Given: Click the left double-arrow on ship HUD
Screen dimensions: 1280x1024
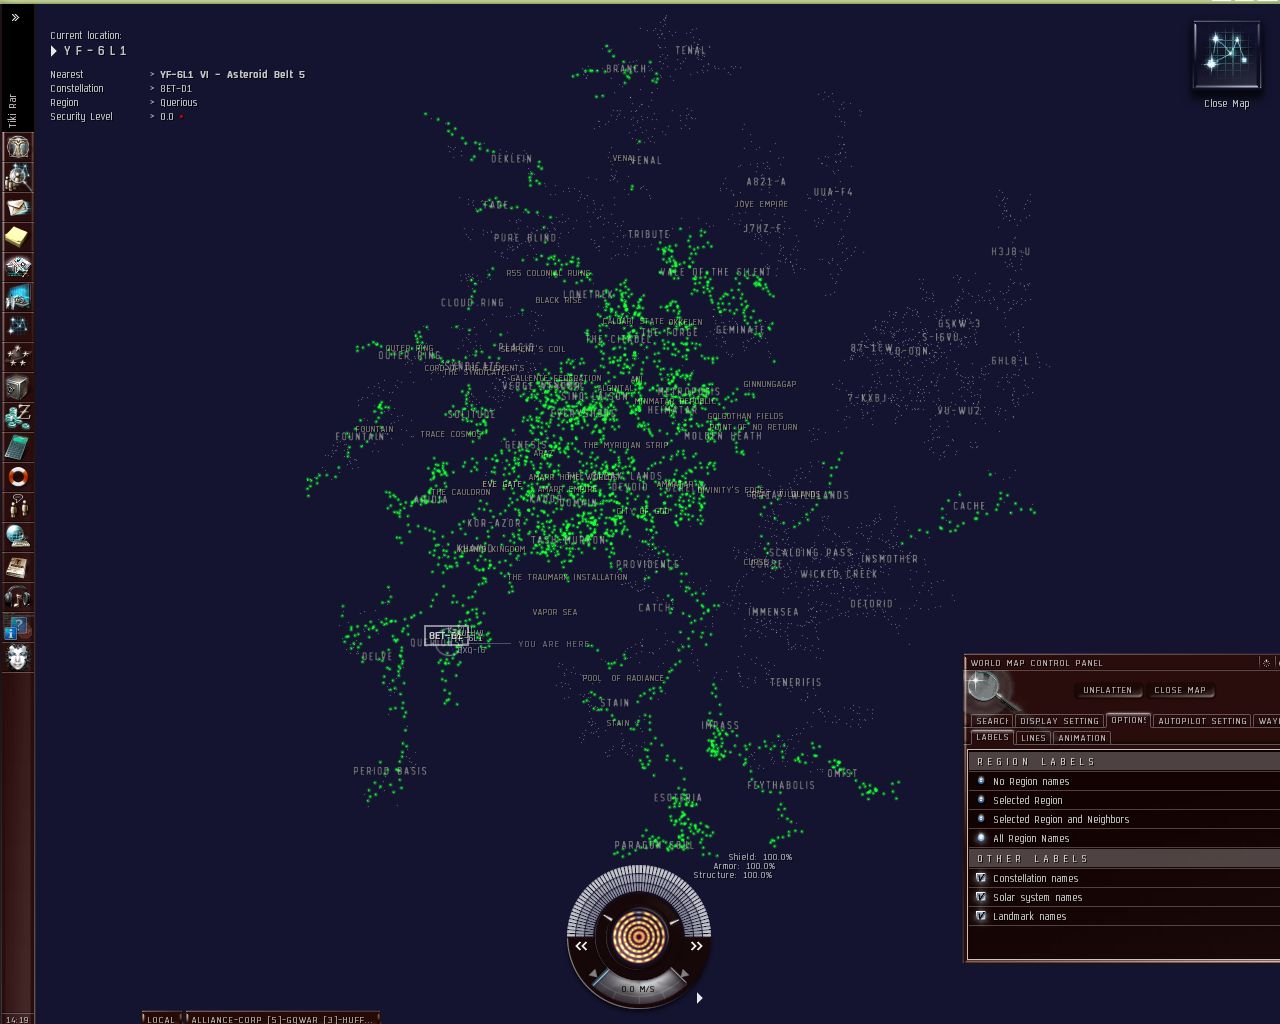Looking at the screenshot, I should click(x=581, y=945).
